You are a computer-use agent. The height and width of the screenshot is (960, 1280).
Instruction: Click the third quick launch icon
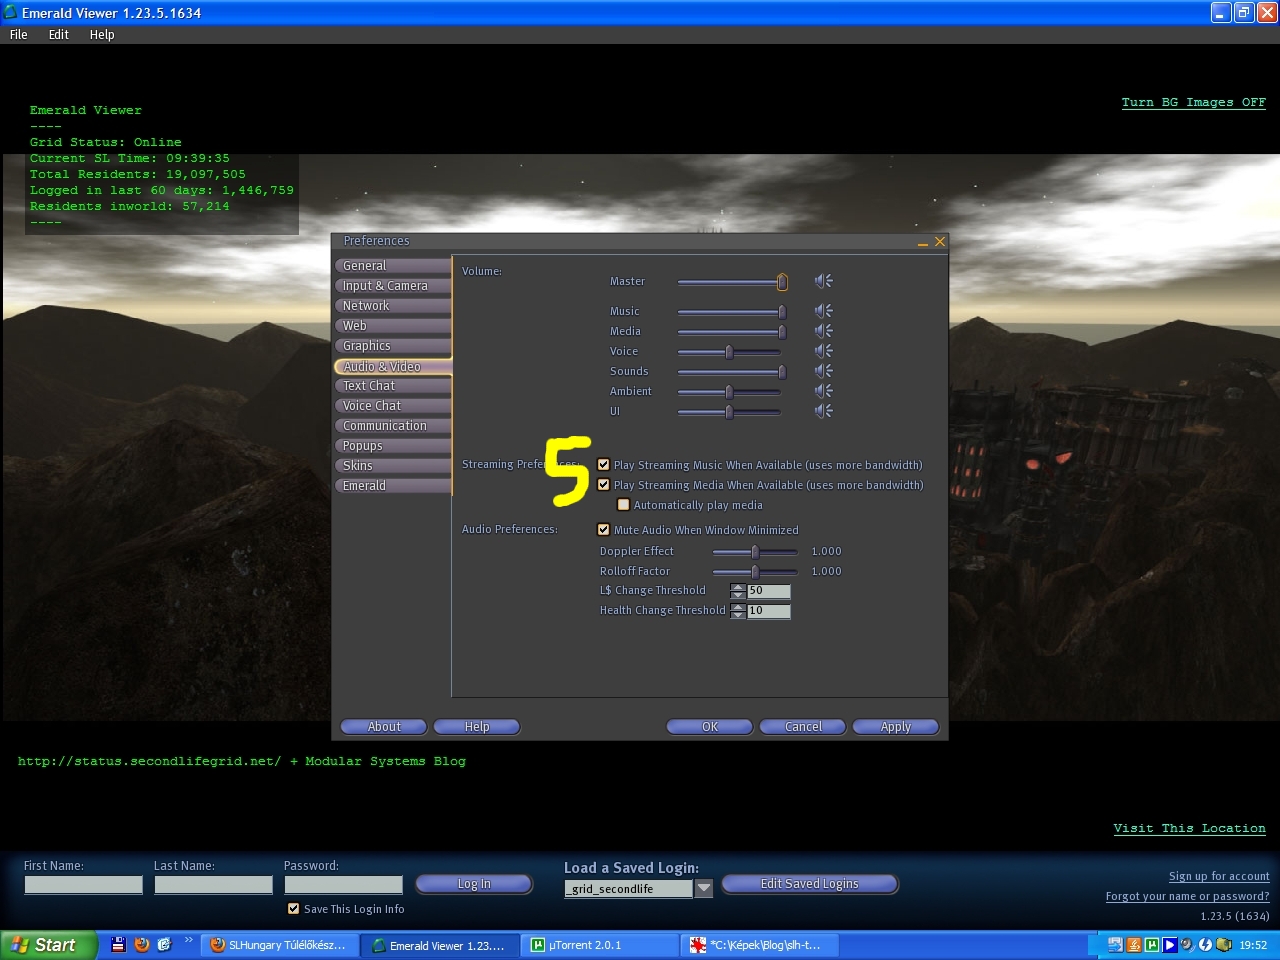pyautogui.click(x=164, y=944)
